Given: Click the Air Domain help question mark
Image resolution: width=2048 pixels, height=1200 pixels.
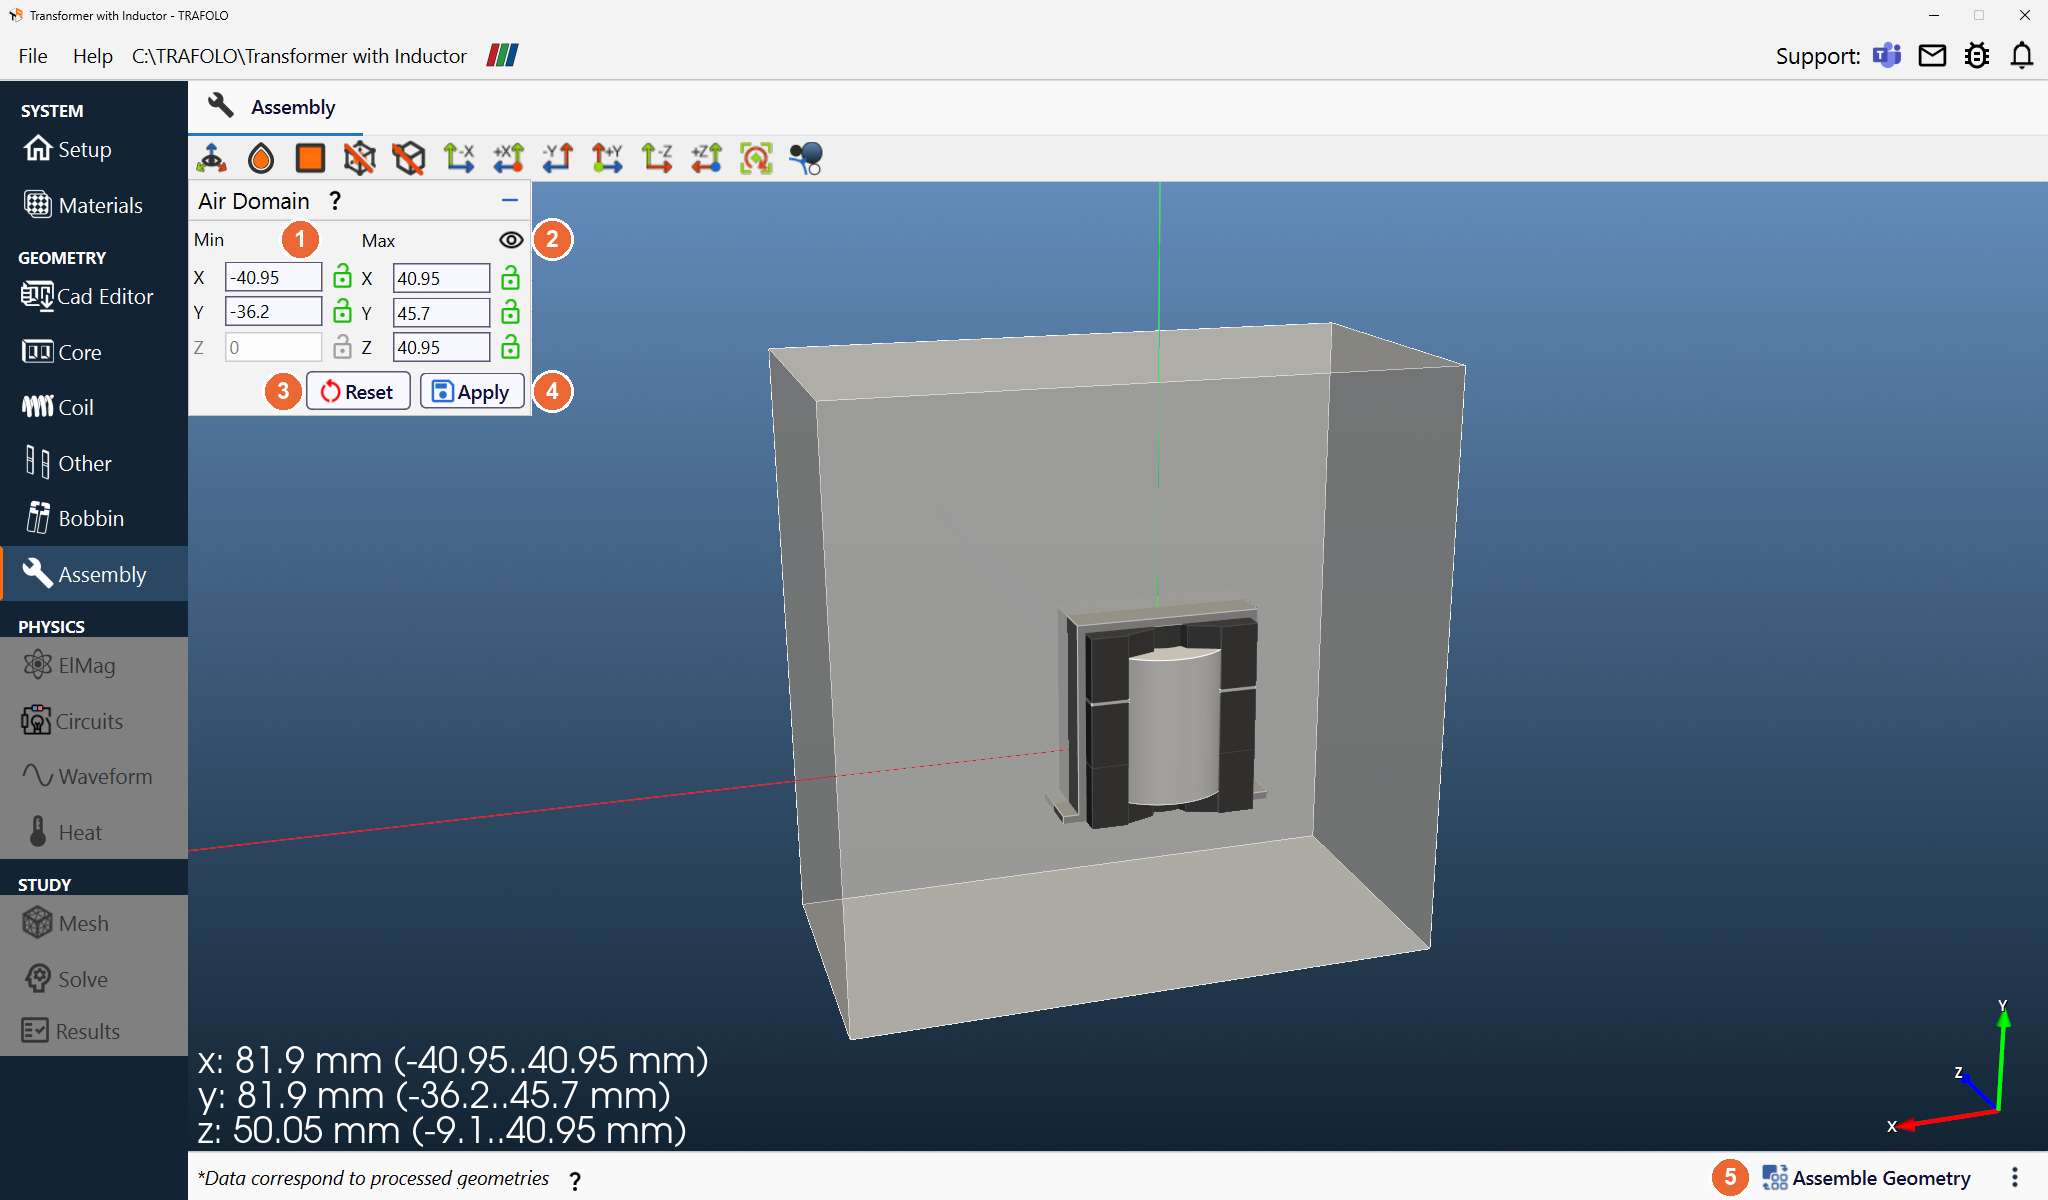Looking at the screenshot, I should click(x=336, y=201).
